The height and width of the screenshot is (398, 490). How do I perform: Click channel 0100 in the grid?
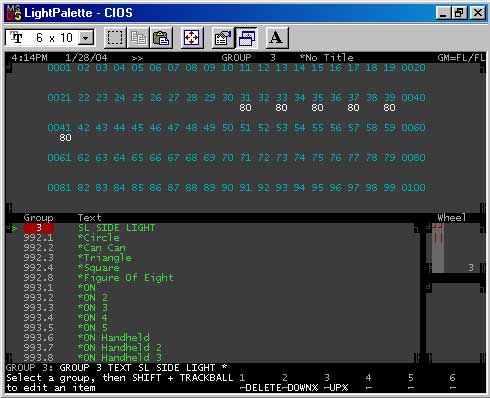(x=413, y=188)
